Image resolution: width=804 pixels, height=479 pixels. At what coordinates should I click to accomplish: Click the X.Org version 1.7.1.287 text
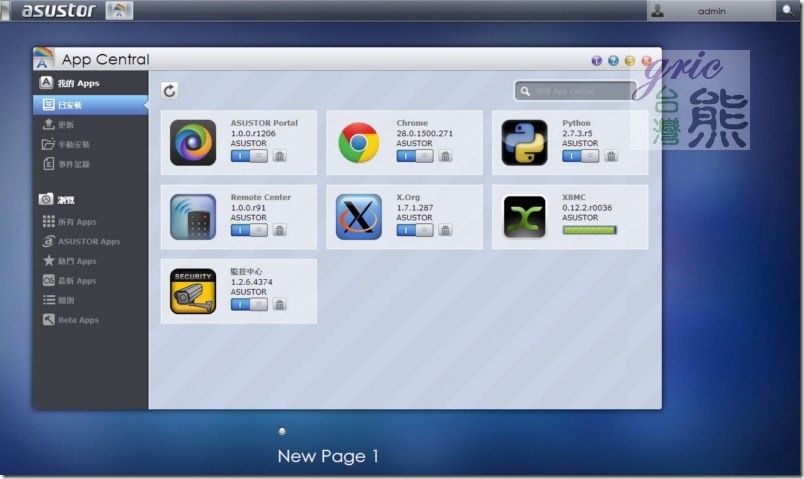point(414,208)
